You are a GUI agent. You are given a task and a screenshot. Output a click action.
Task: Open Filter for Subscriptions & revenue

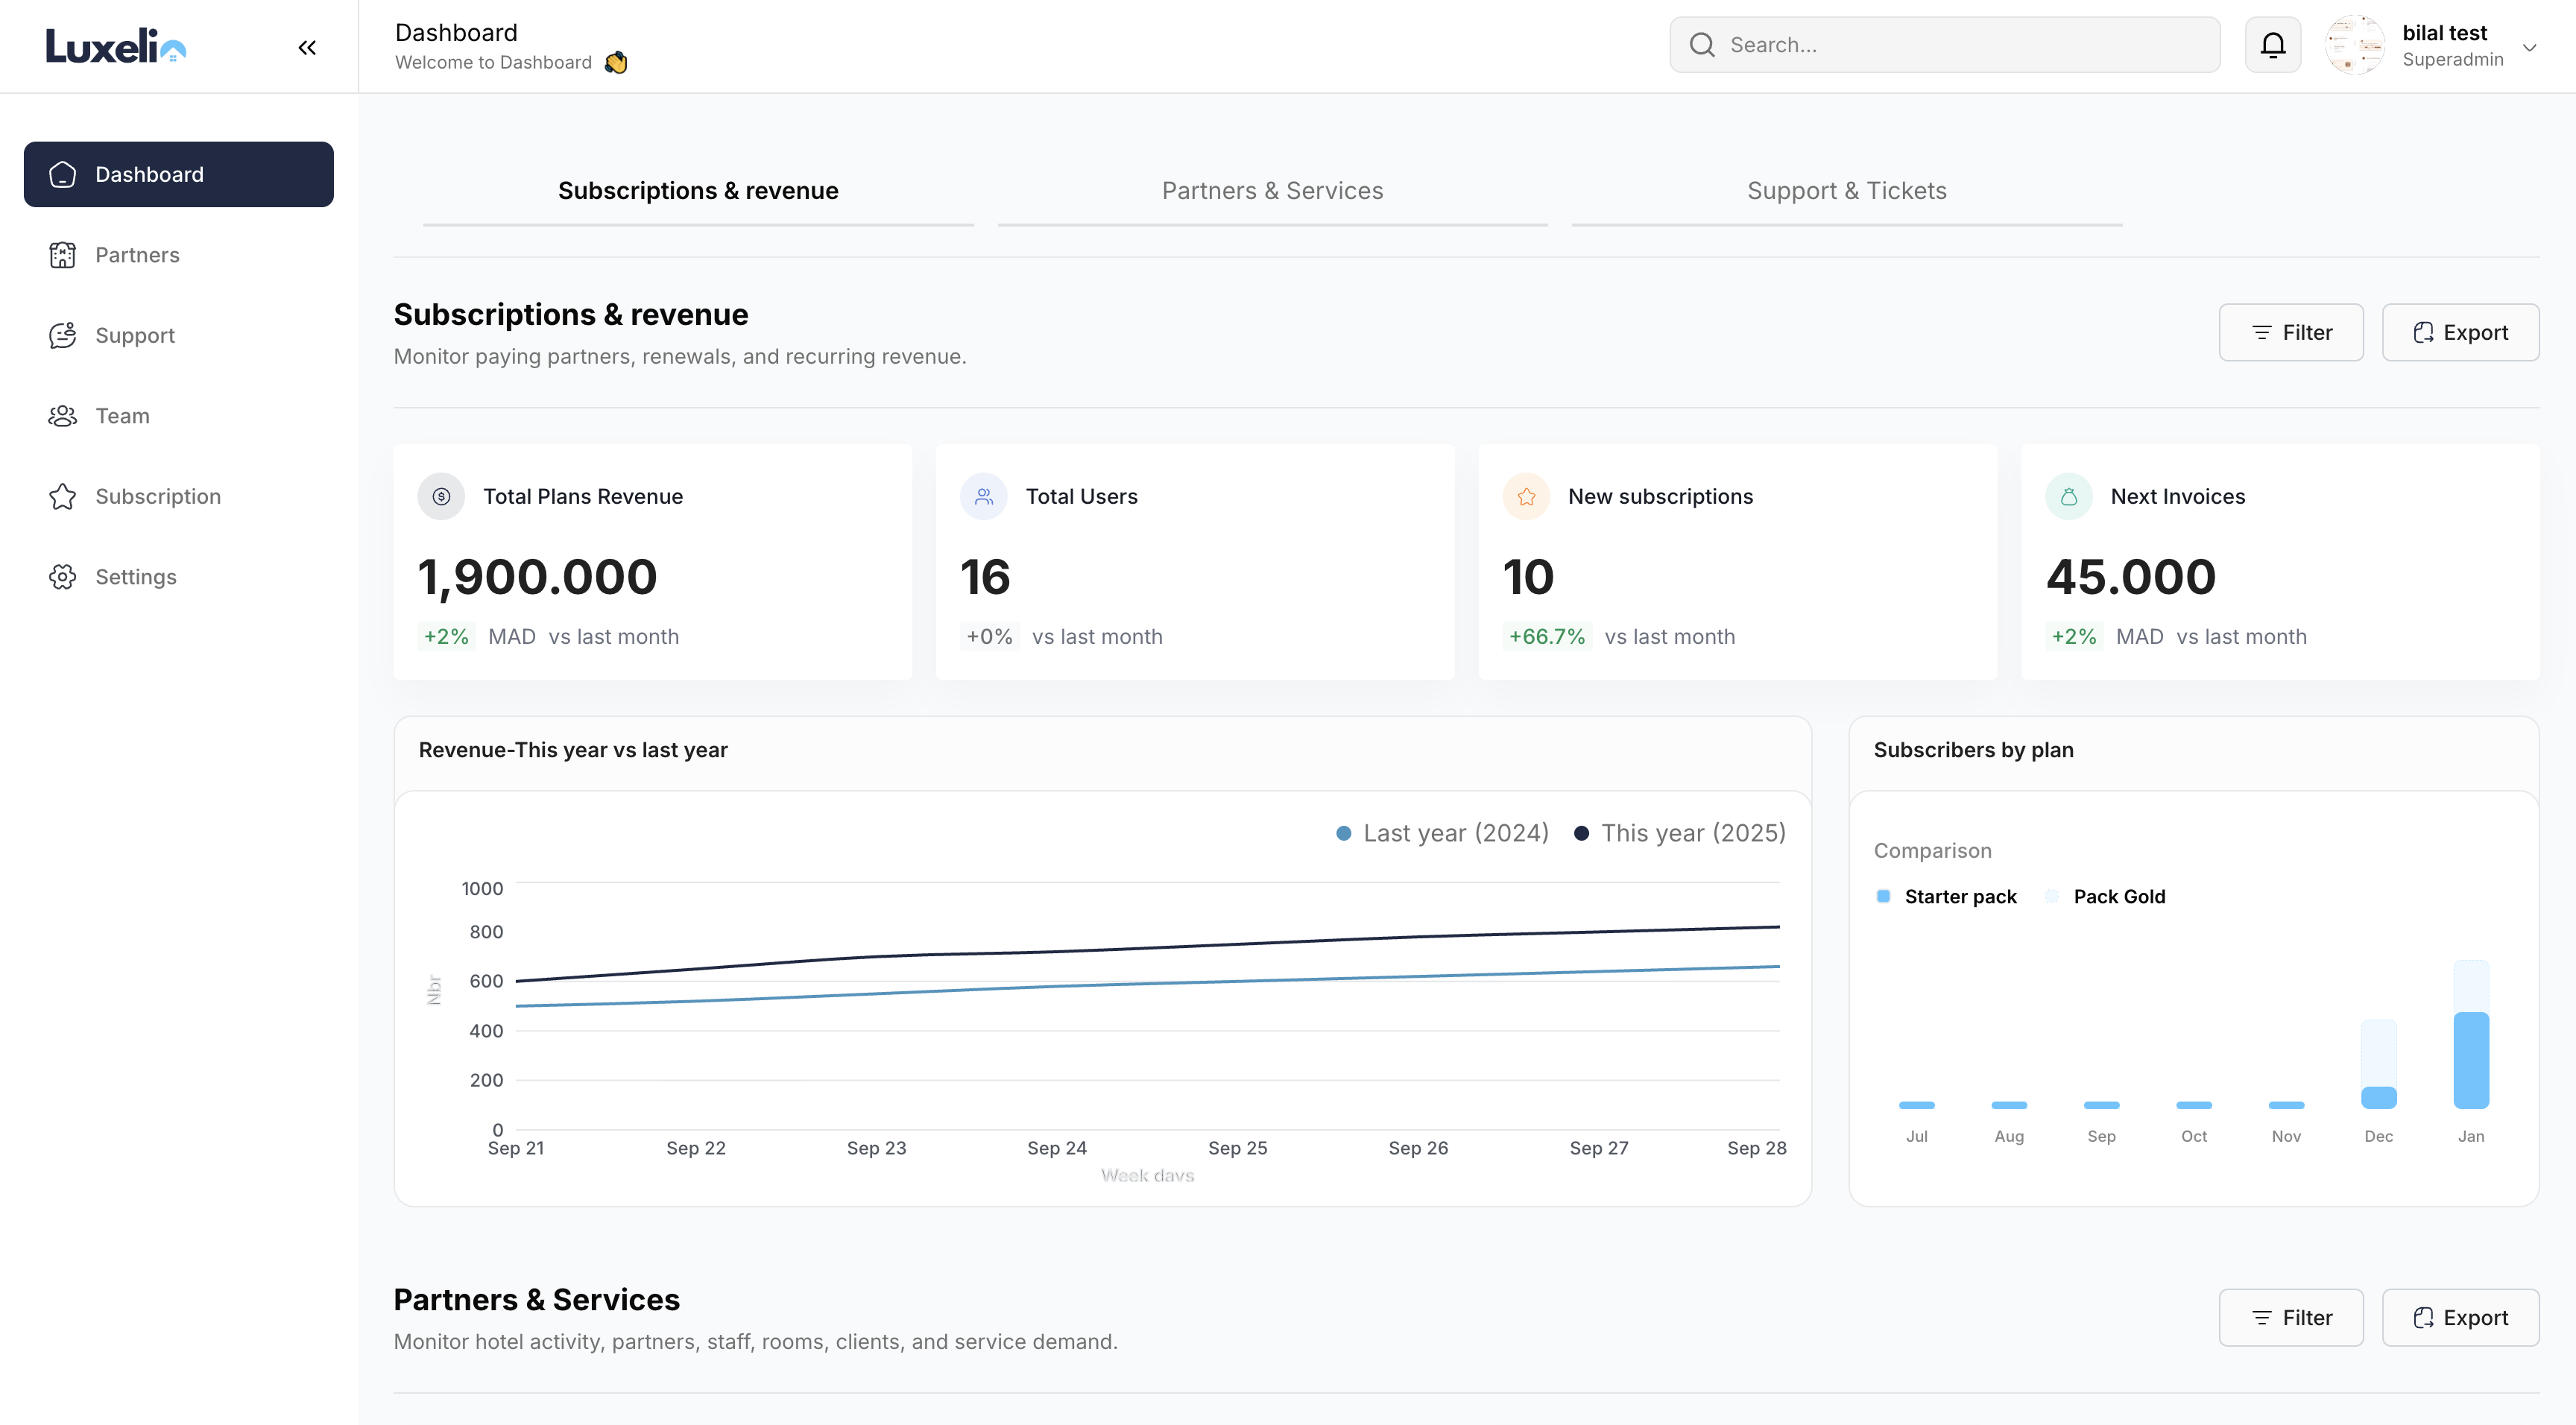pyautogui.click(x=2290, y=332)
